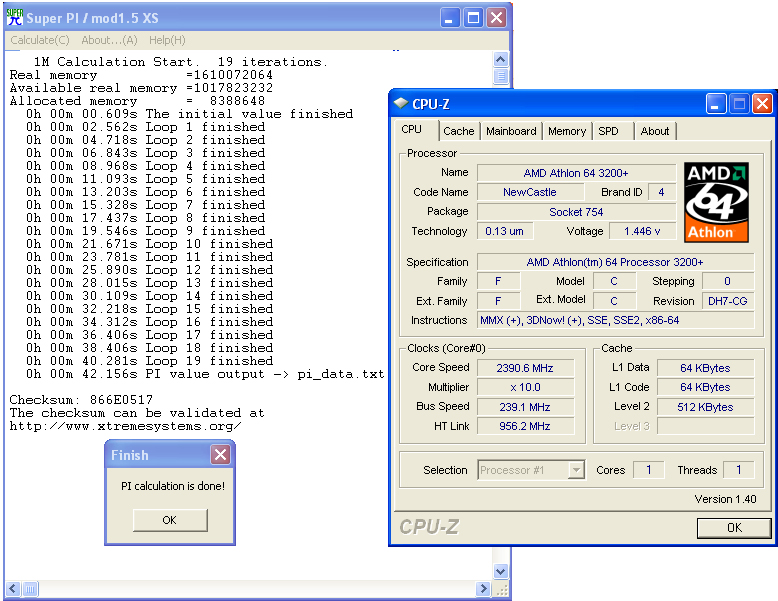Switch to the About tab in CPU-Z
This screenshot has width=778, height=601.
tap(654, 131)
